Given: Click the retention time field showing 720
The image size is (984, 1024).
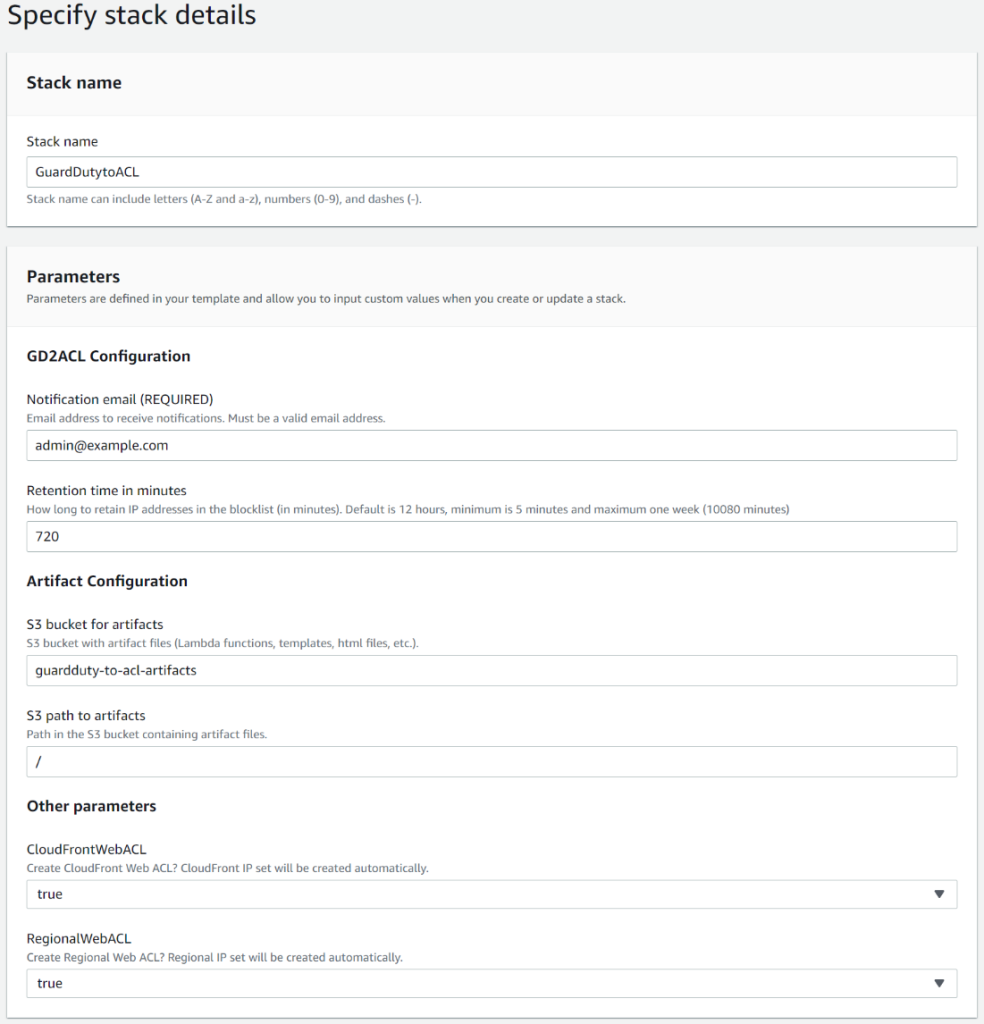Looking at the screenshot, I should (492, 537).
